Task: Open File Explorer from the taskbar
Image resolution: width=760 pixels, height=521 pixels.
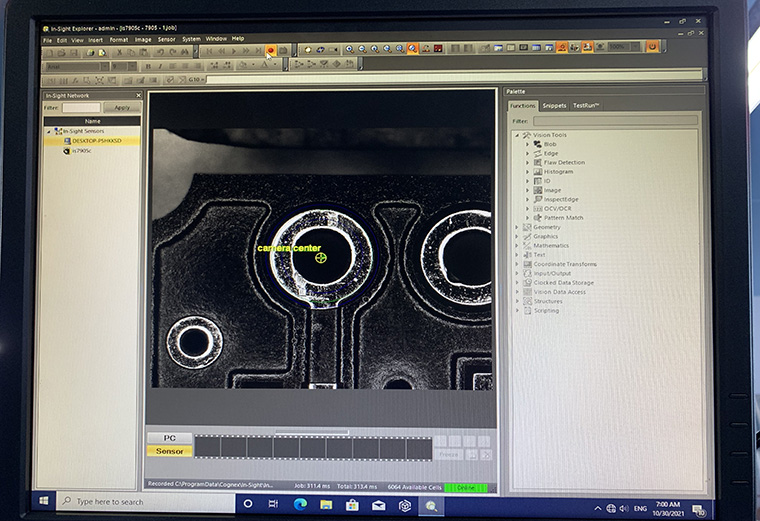Action: coord(326,505)
